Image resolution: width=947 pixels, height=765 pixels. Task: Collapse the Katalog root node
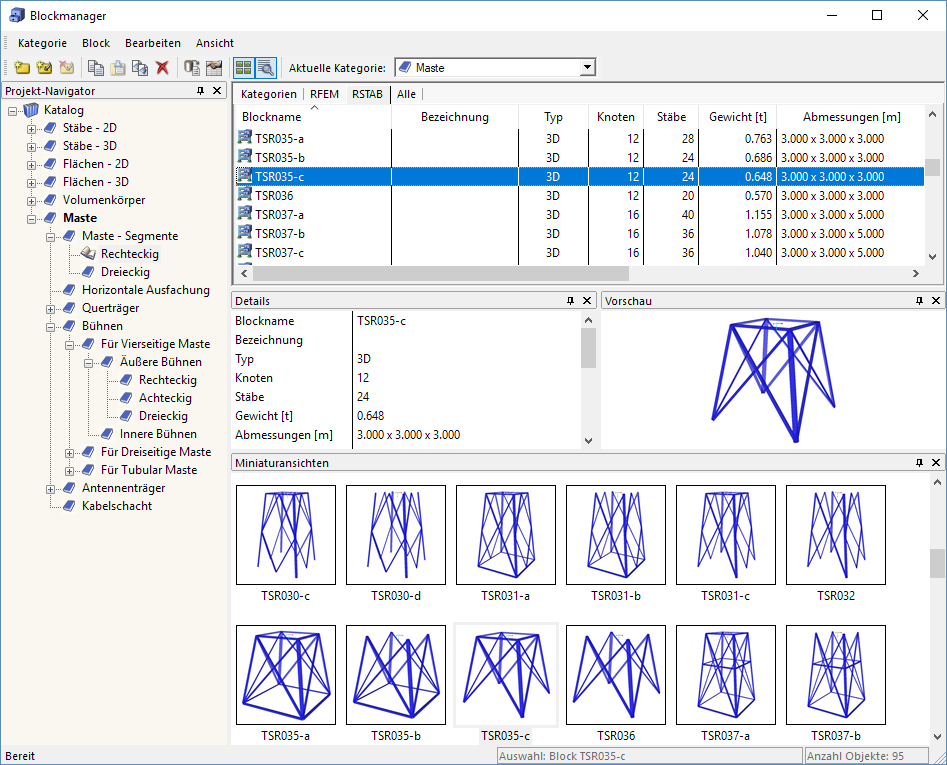click(x=12, y=111)
